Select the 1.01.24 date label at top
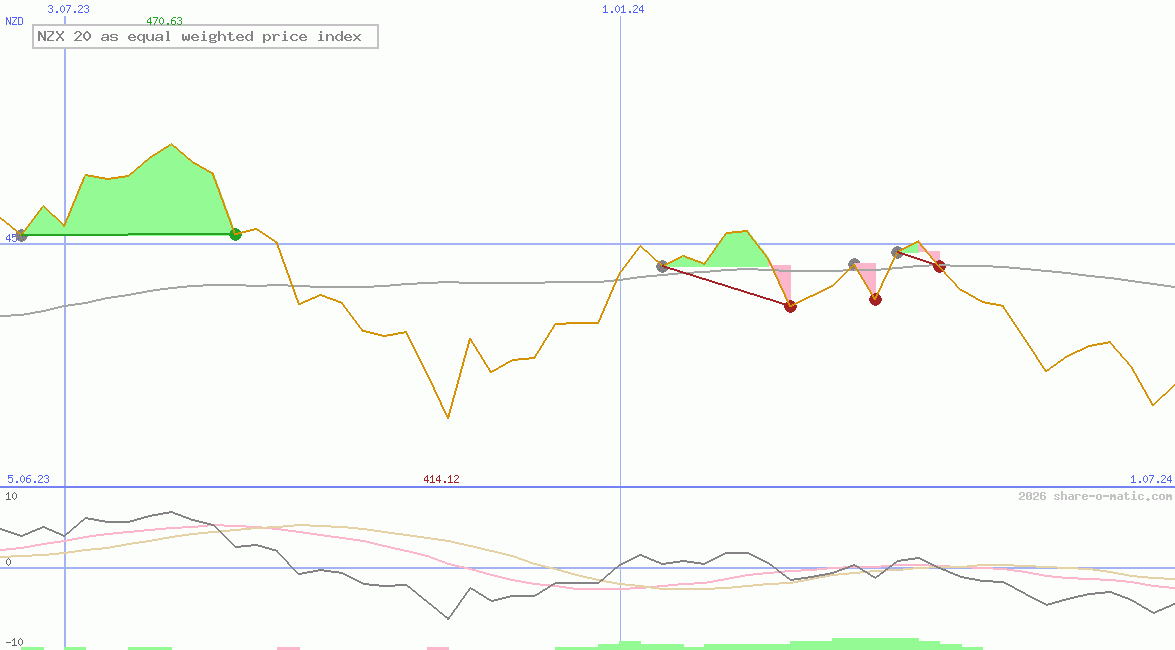 coord(623,9)
